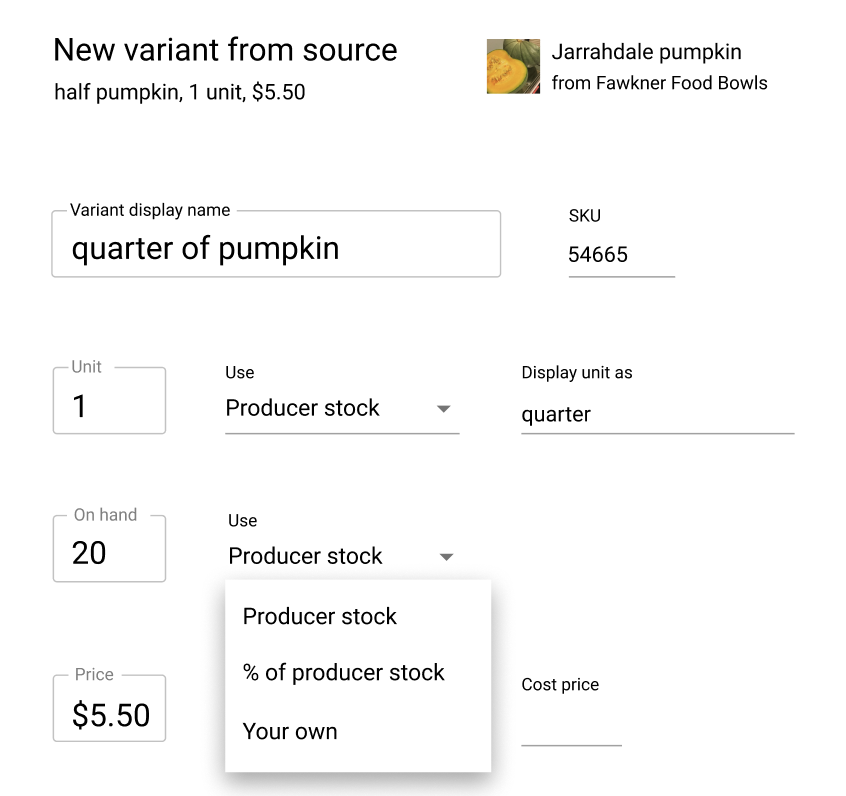846x796 pixels.
Task: Pick the Your own option
Action: pos(290,731)
